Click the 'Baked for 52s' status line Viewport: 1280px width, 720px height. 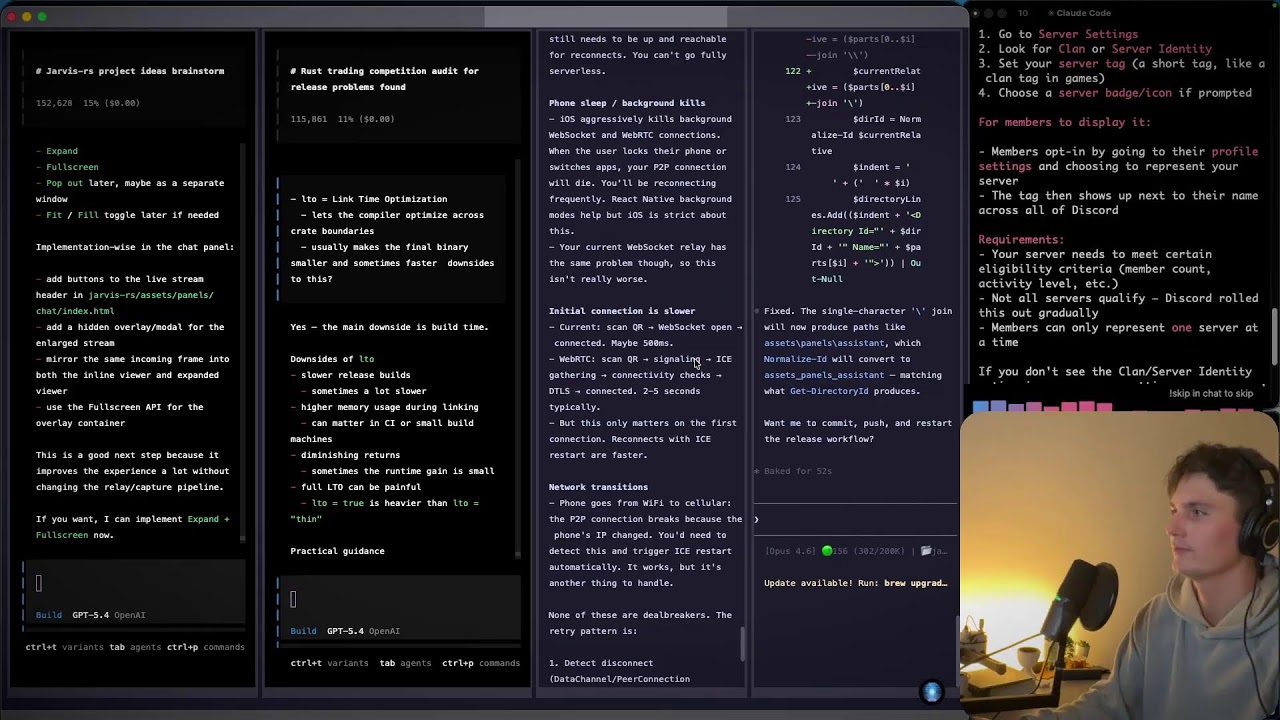click(797, 471)
